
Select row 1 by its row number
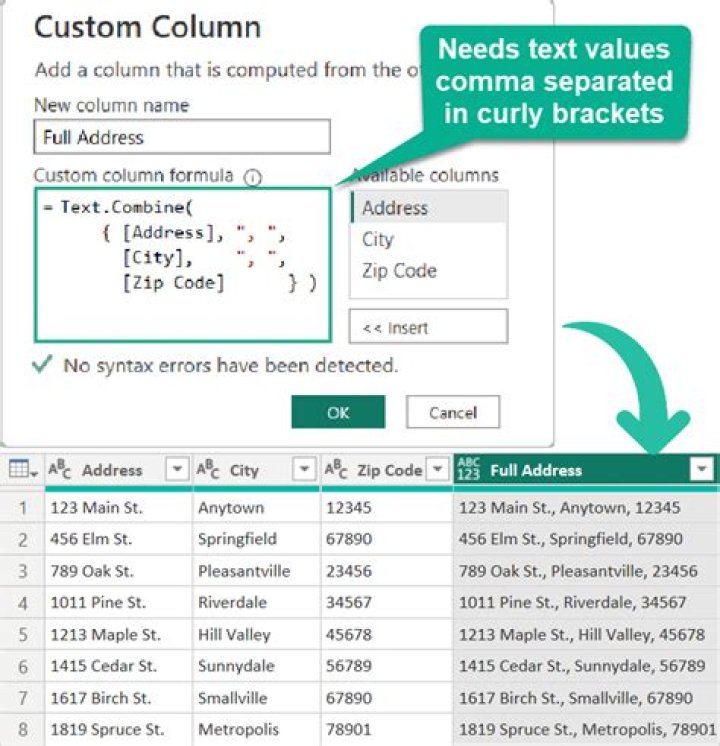pos(22,508)
